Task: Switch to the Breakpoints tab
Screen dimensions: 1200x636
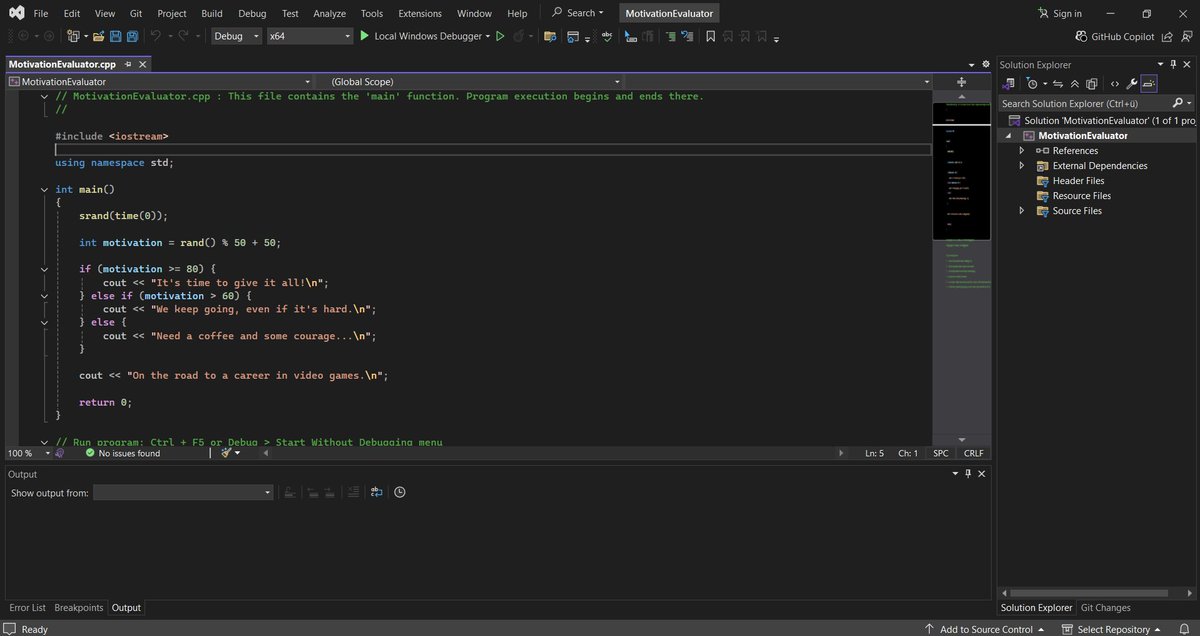Action: [79, 608]
